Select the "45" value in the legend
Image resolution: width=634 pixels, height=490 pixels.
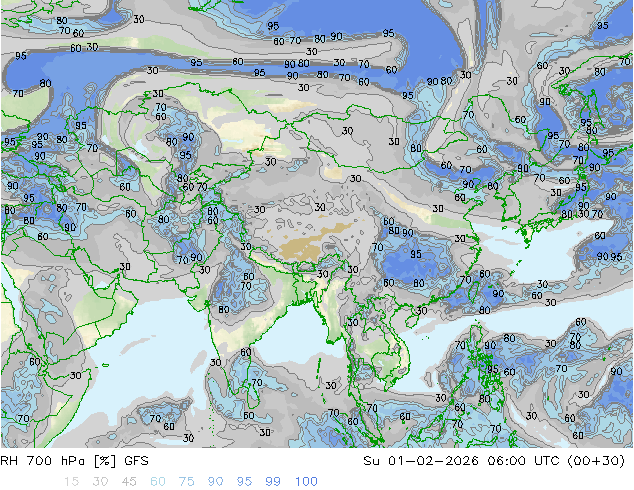(129, 482)
